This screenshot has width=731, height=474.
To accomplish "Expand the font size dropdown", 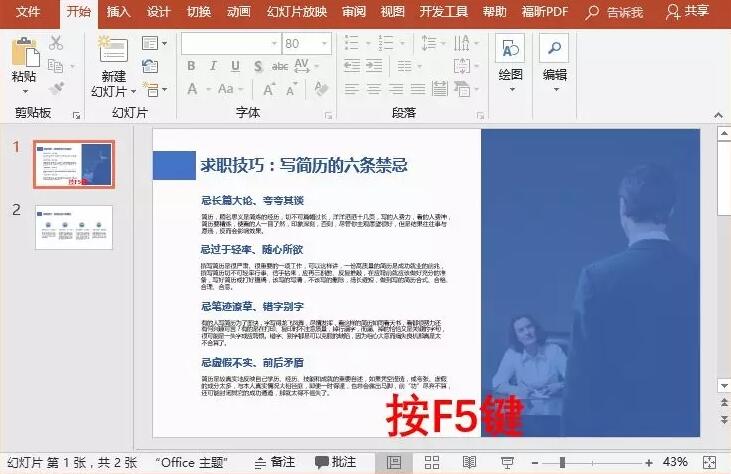I will tap(324, 44).
